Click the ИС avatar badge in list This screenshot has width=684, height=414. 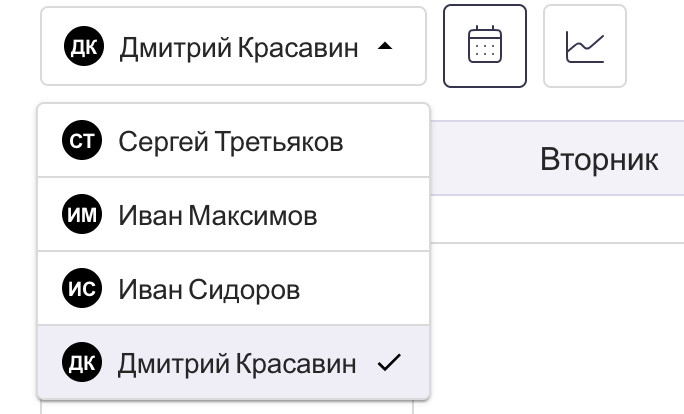click(x=82, y=289)
